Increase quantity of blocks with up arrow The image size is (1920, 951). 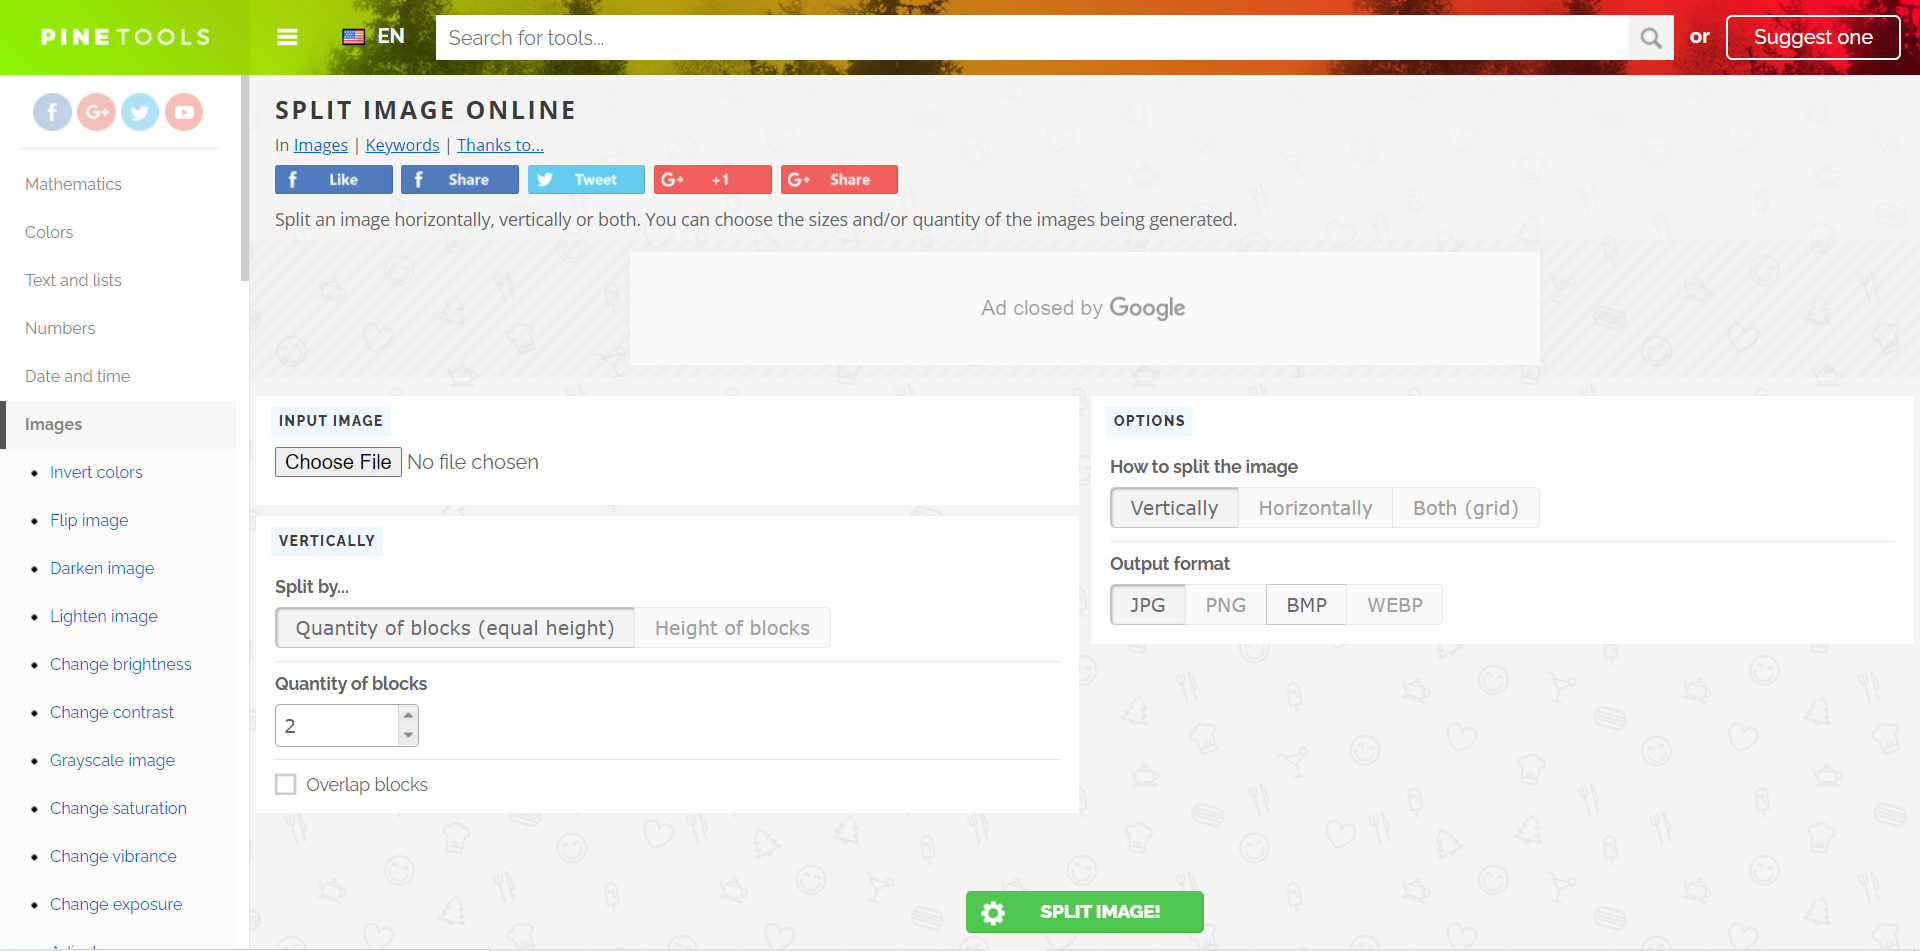408,715
